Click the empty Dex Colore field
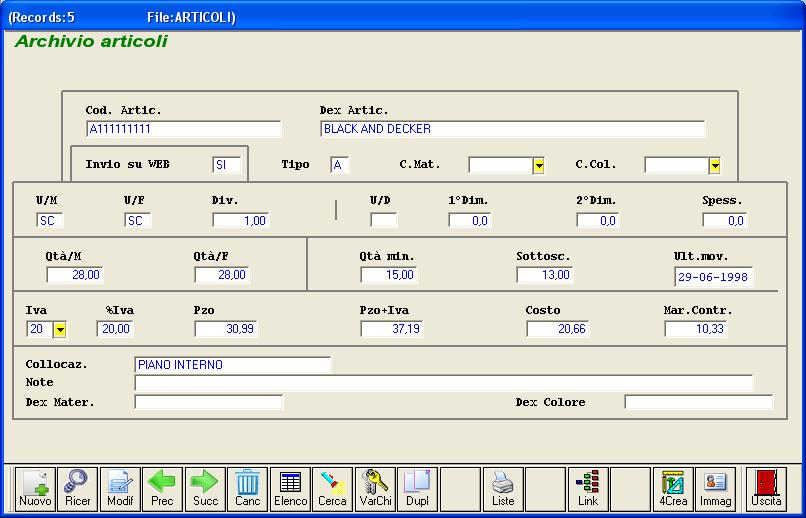The image size is (806, 518). [699, 402]
